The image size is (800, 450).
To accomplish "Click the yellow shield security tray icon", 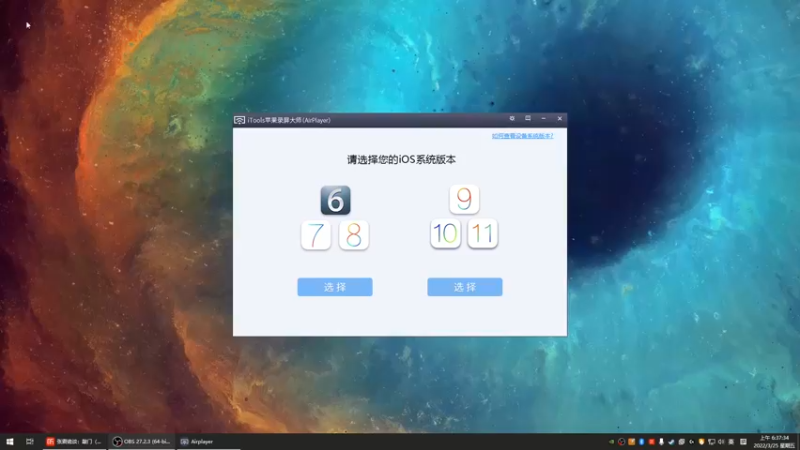I will pos(702,442).
